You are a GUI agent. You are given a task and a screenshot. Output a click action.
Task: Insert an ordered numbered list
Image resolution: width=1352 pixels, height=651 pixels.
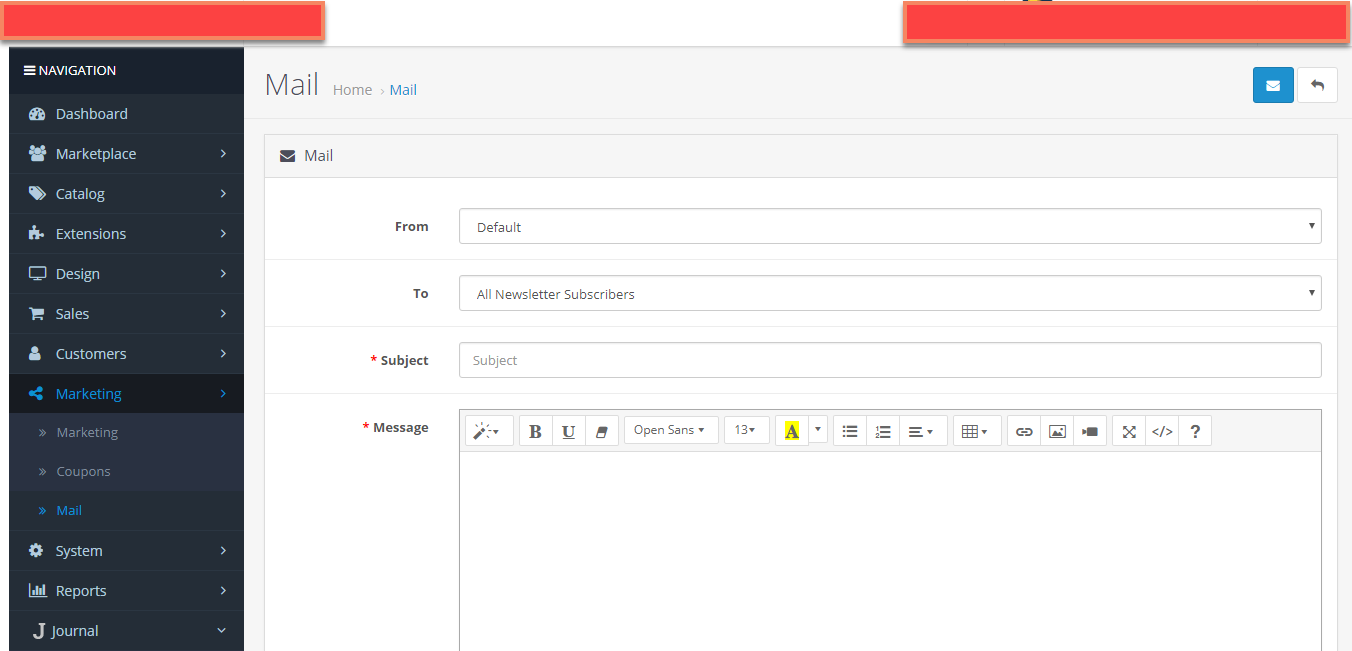click(883, 431)
